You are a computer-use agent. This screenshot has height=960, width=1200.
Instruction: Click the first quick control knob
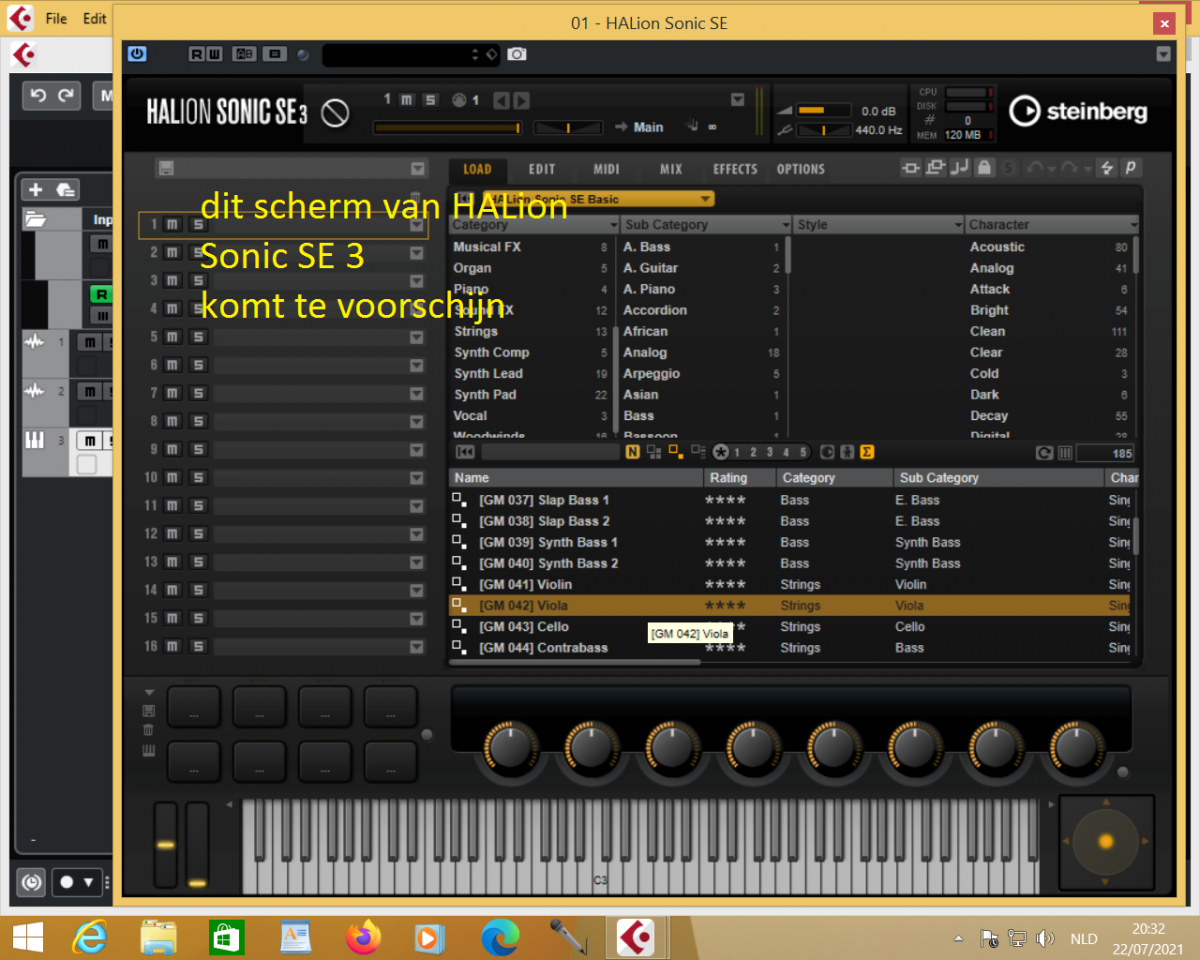point(511,746)
